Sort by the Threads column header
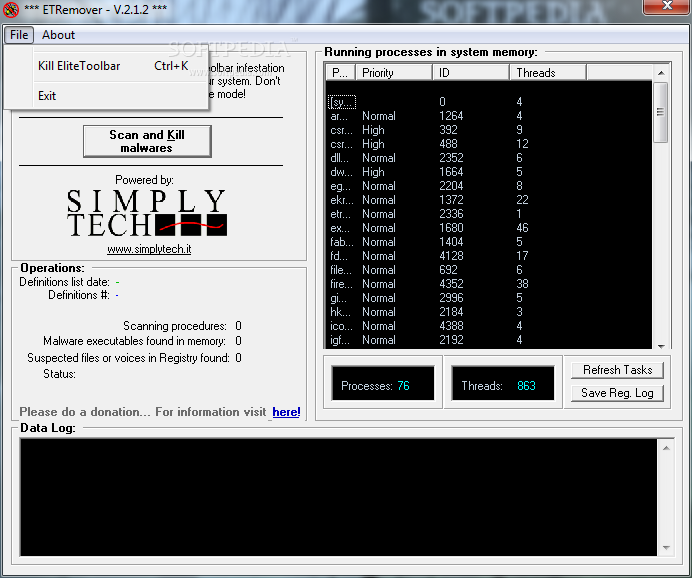 tap(548, 72)
